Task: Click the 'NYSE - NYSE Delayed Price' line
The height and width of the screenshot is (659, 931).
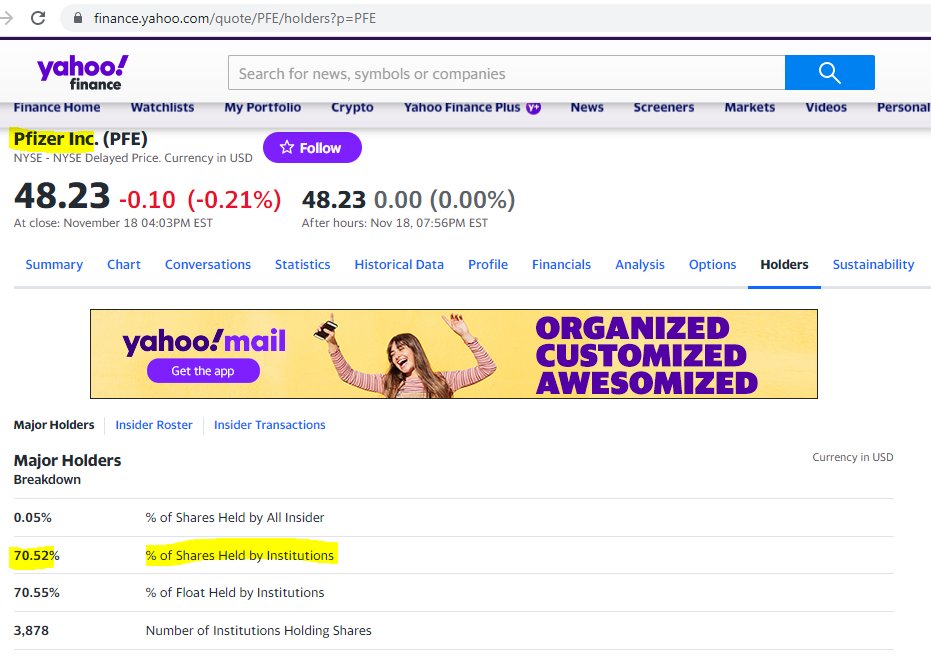Action: [133, 157]
